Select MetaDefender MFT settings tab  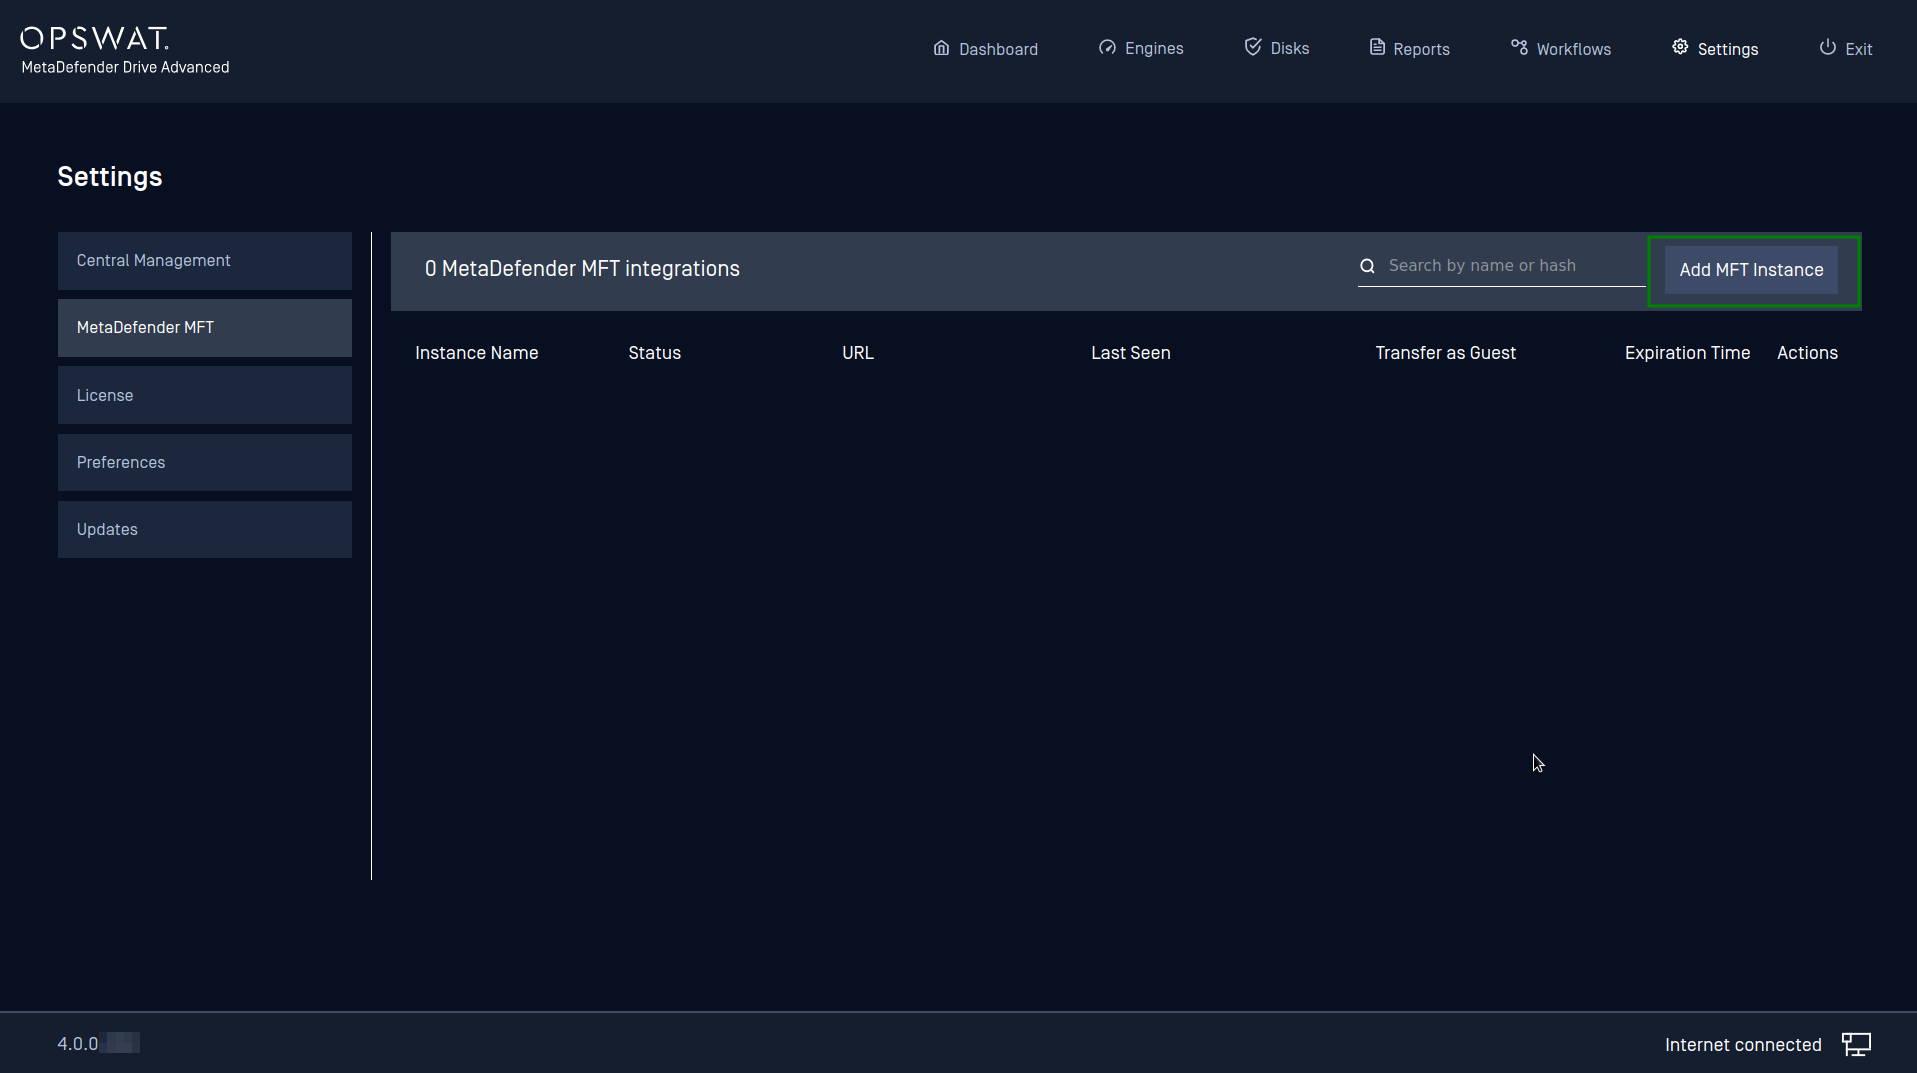(x=205, y=328)
